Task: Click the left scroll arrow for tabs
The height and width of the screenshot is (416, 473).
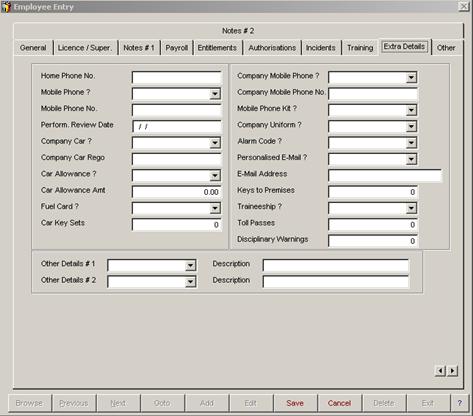Action: (x=441, y=371)
